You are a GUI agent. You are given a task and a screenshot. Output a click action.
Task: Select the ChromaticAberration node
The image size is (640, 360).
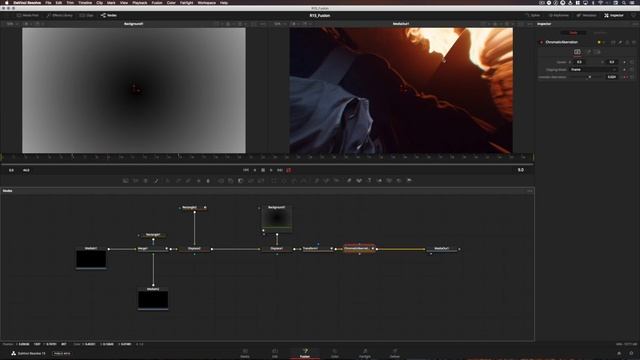click(359, 249)
